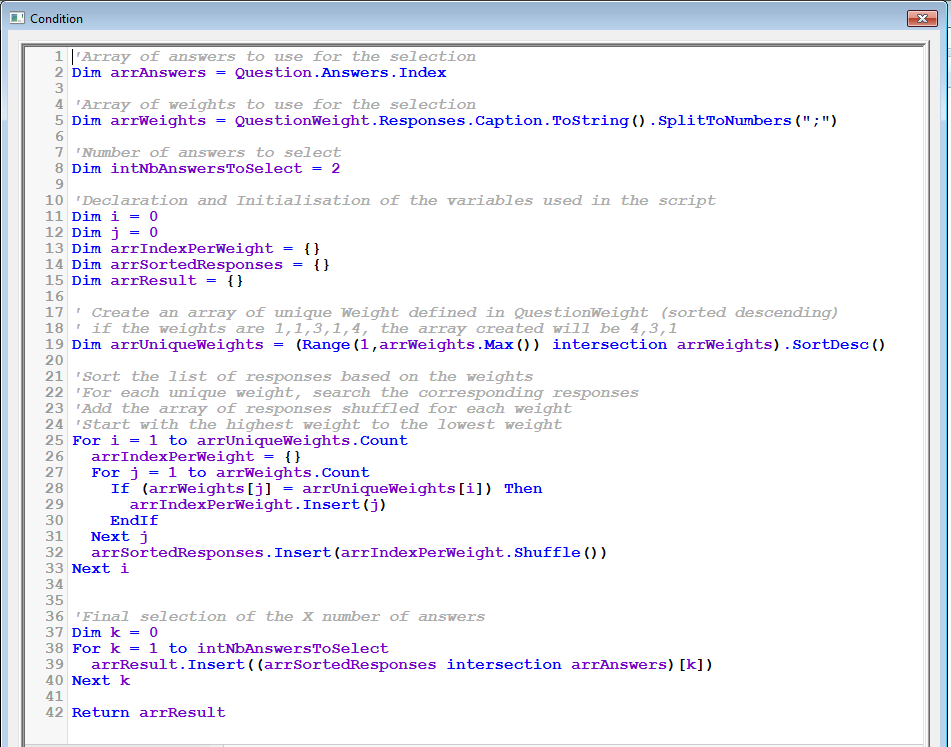Screen dimensions: 951x747
Task: Click line number 8 in the gutter
Action: pos(59,168)
